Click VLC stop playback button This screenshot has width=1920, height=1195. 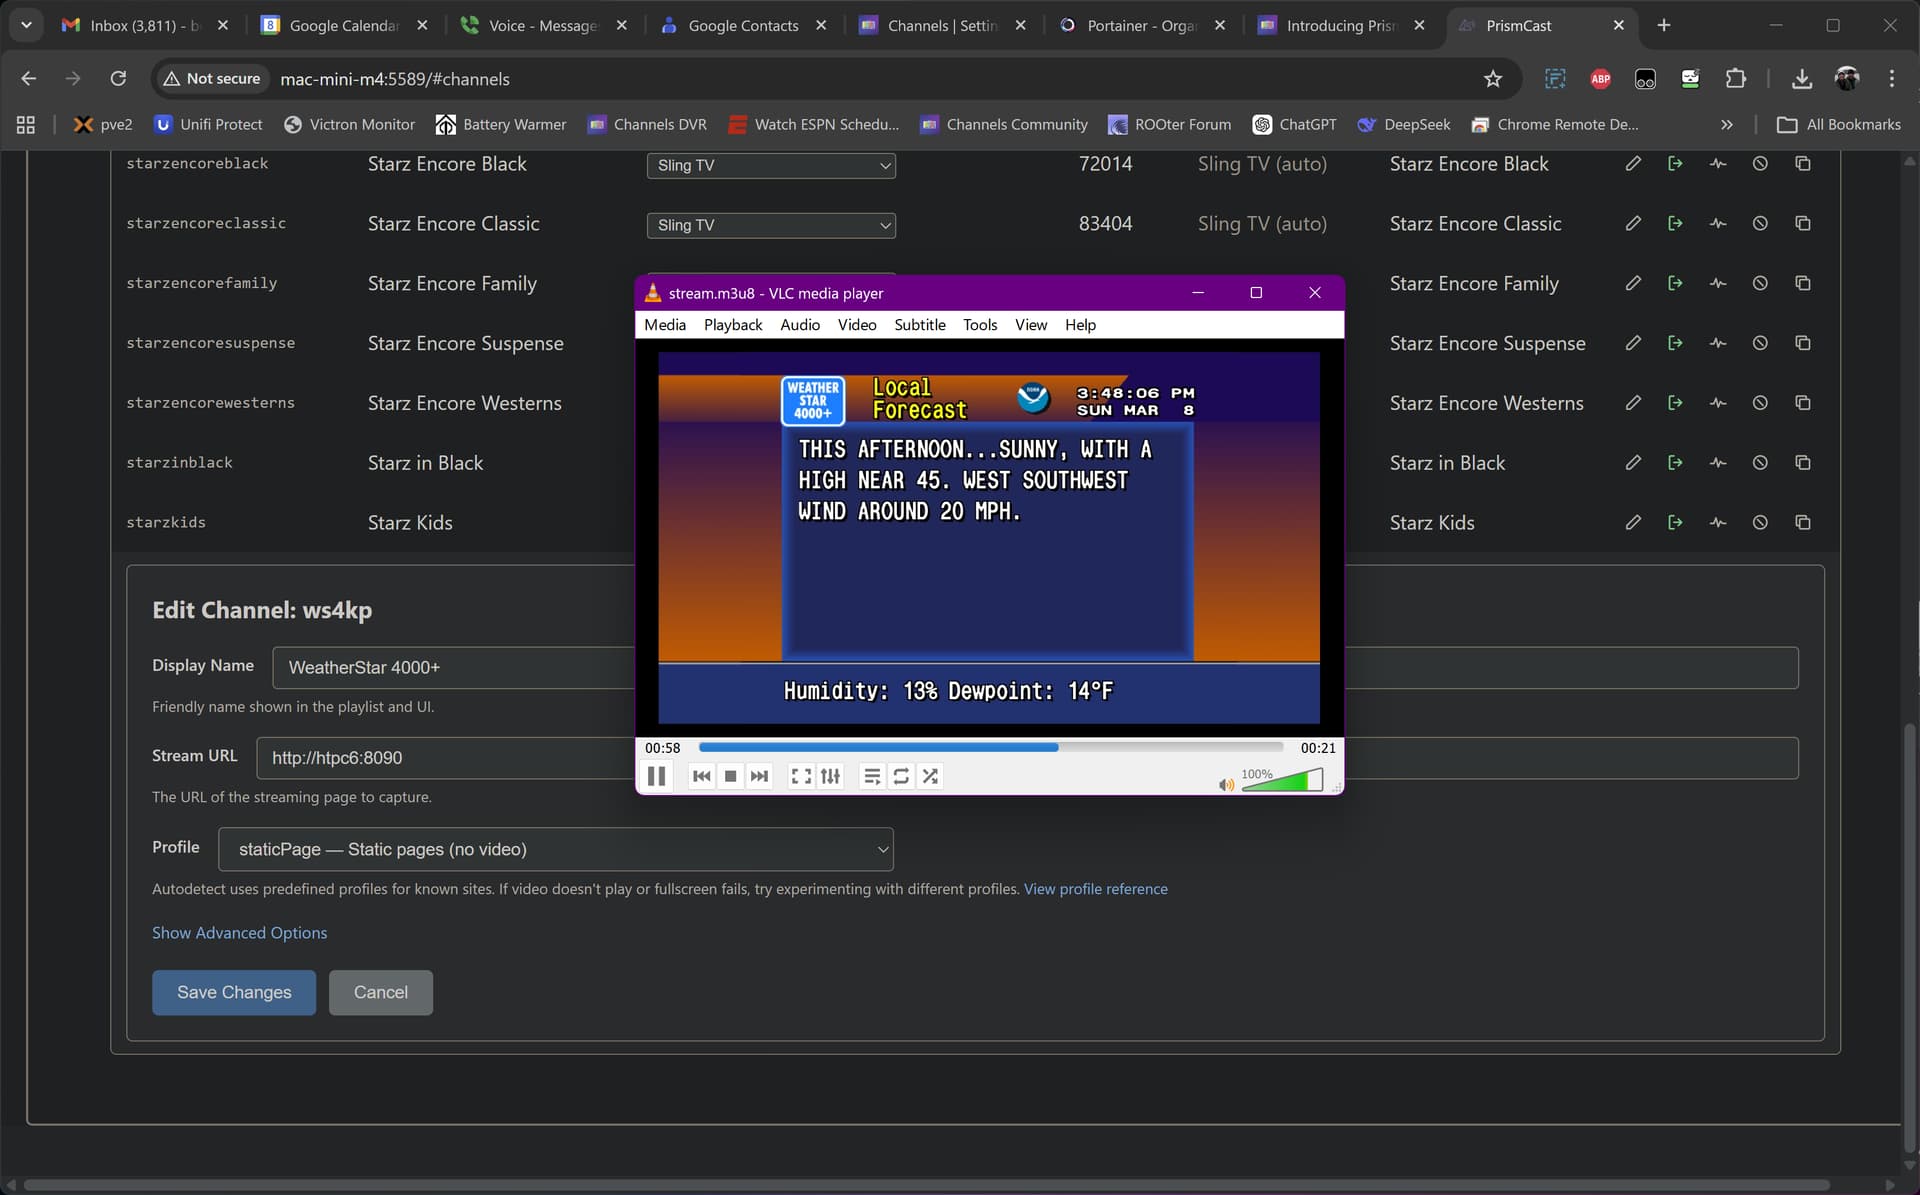[731, 776]
